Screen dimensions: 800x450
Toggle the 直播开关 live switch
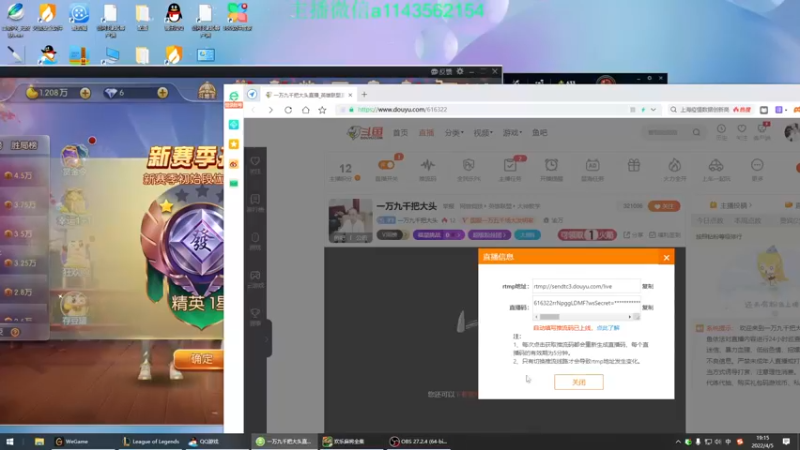(386, 165)
